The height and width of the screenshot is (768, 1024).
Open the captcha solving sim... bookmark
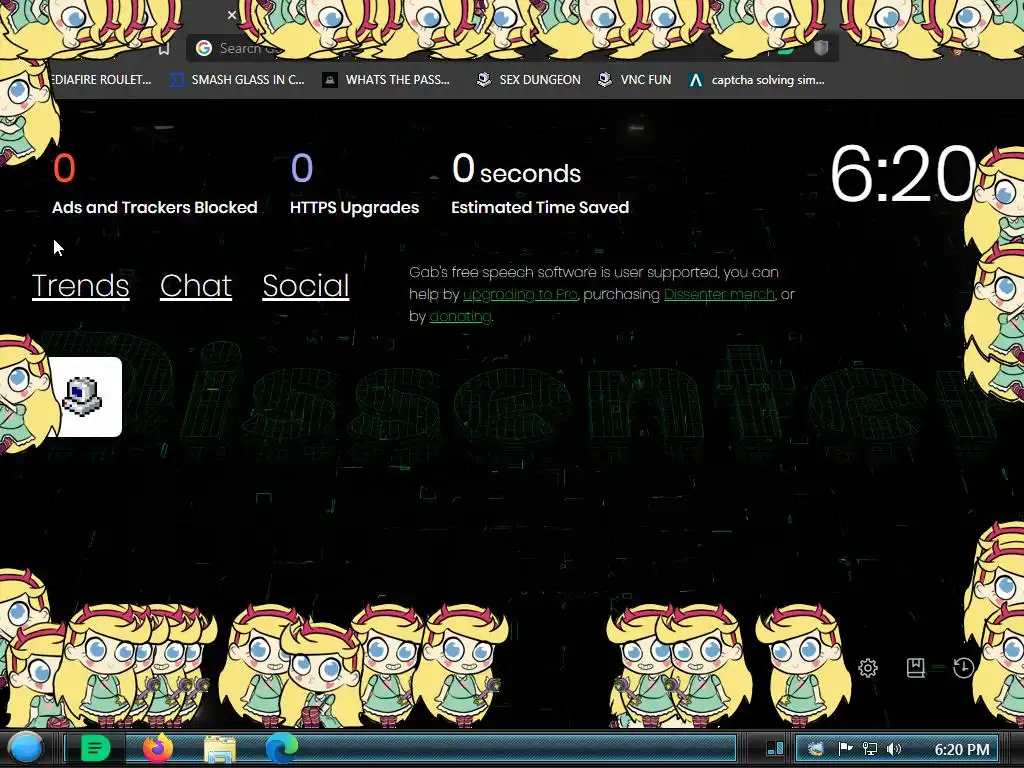tap(756, 80)
